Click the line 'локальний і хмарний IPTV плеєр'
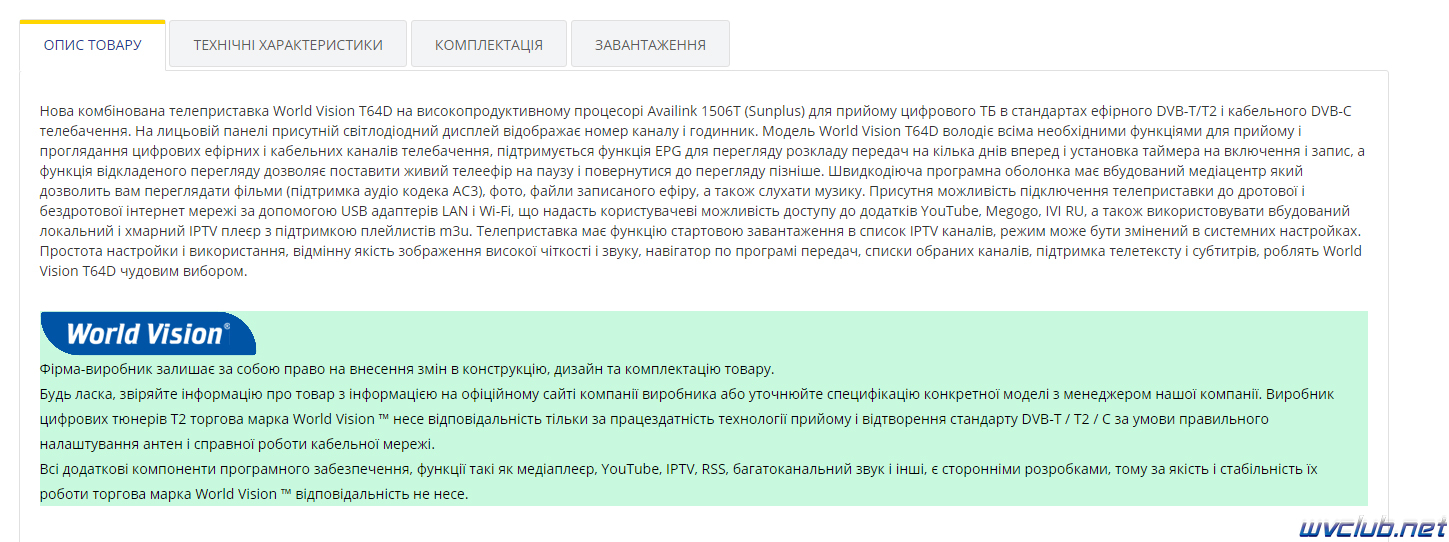This screenshot has height=542, width=1449. coord(700,230)
